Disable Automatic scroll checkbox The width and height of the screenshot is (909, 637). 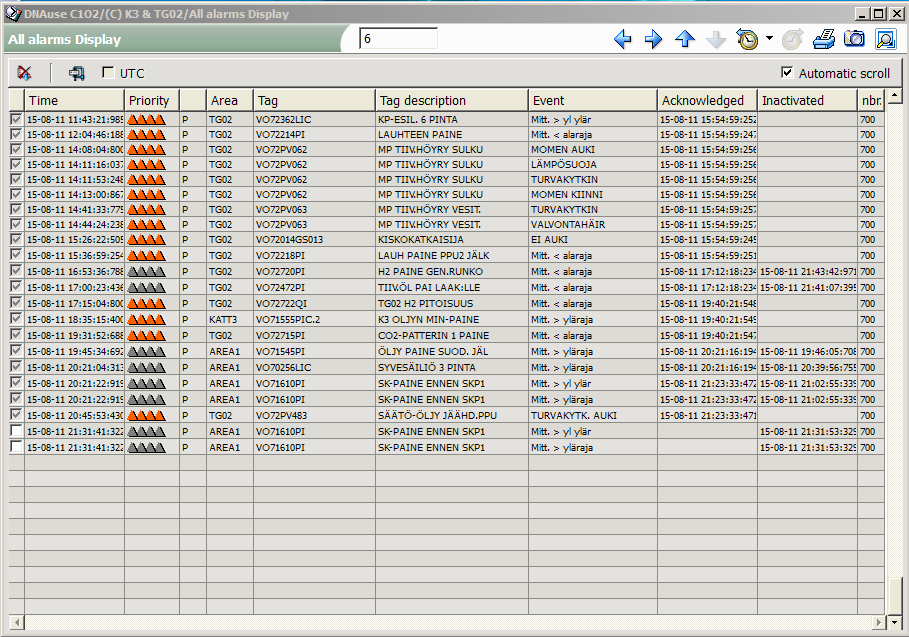pos(787,72)
